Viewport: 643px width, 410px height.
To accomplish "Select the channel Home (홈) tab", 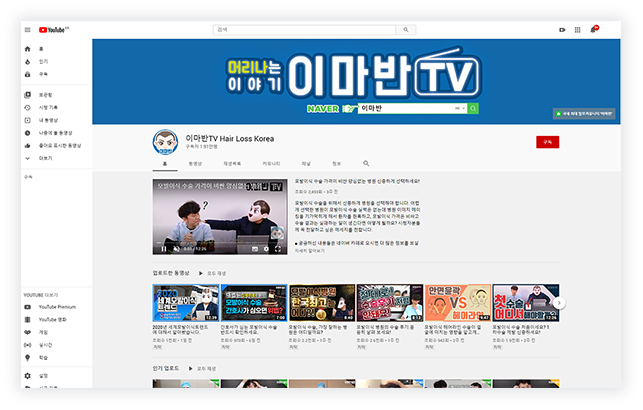I will 165,164.
